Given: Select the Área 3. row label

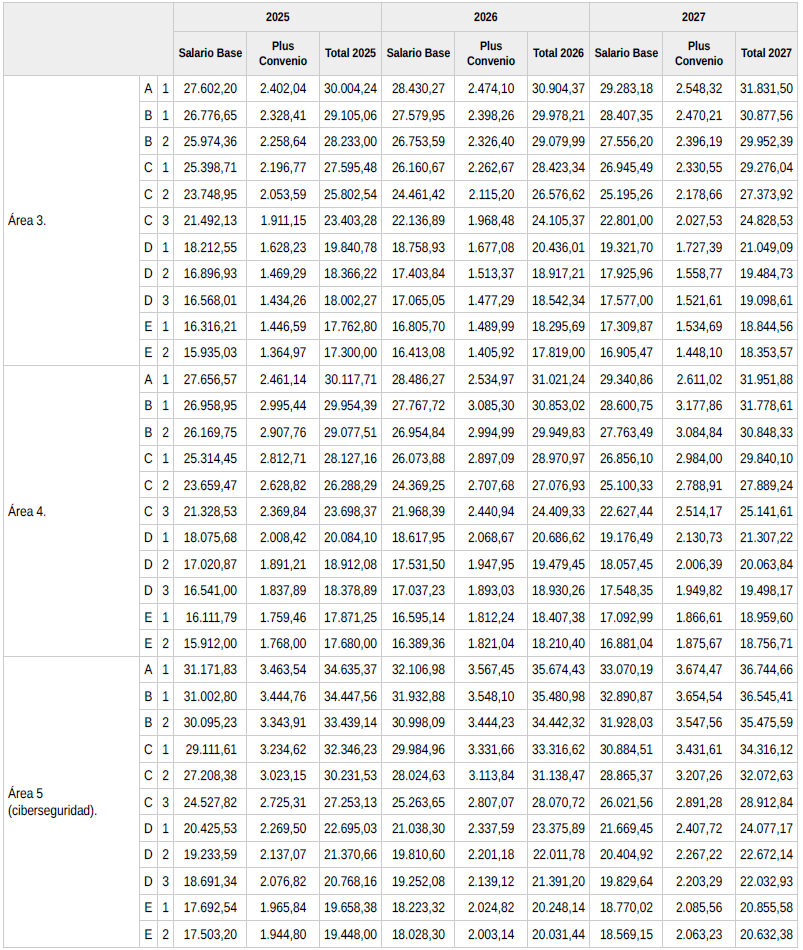Looking at the screenshot, I should (x=27, y=220).
